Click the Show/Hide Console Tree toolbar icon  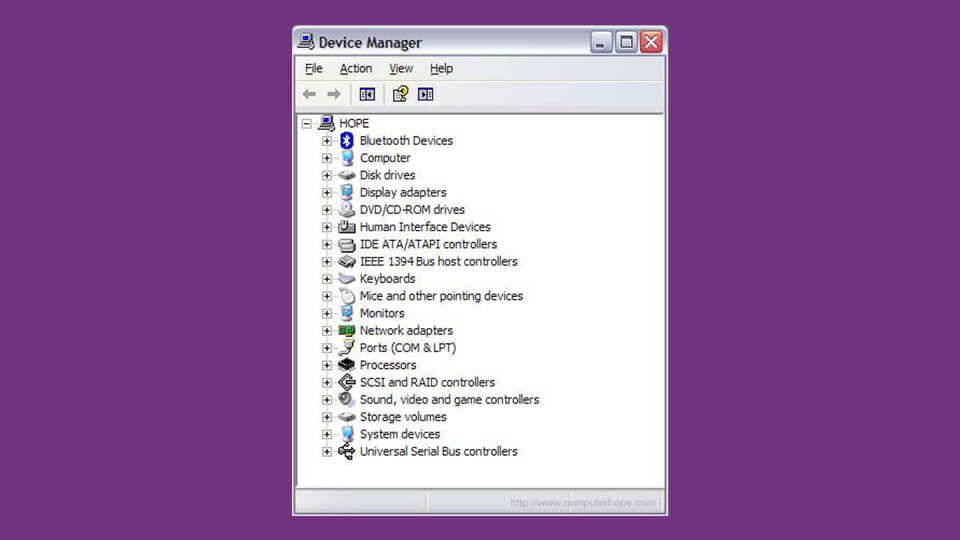pyautogui.click(x=367, y=94)
